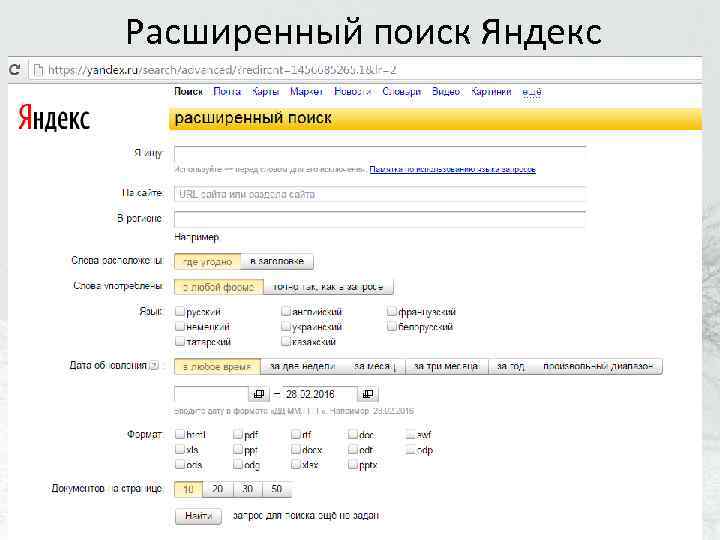Open the Видео service link

446,91
